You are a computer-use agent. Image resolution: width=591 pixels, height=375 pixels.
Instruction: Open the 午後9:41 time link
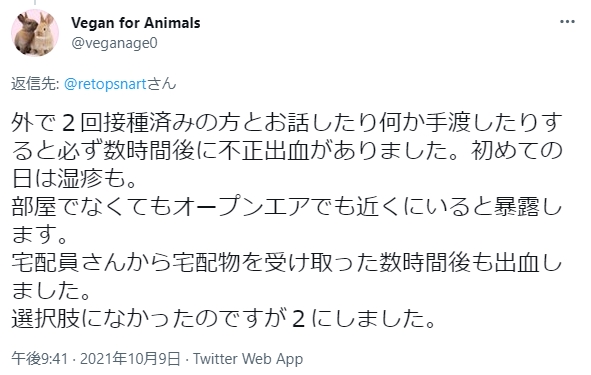click(40, 358)
